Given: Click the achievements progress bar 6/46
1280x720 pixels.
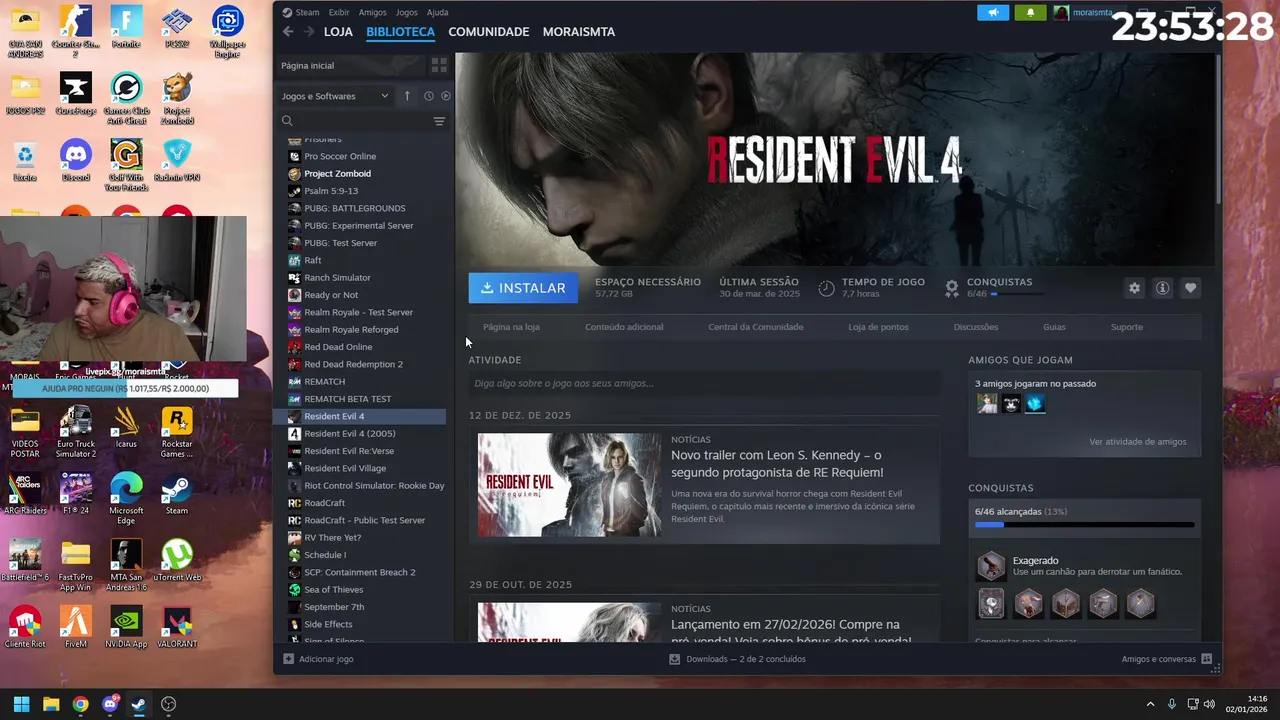Looking at the screenshot, I should point(1084,525).
